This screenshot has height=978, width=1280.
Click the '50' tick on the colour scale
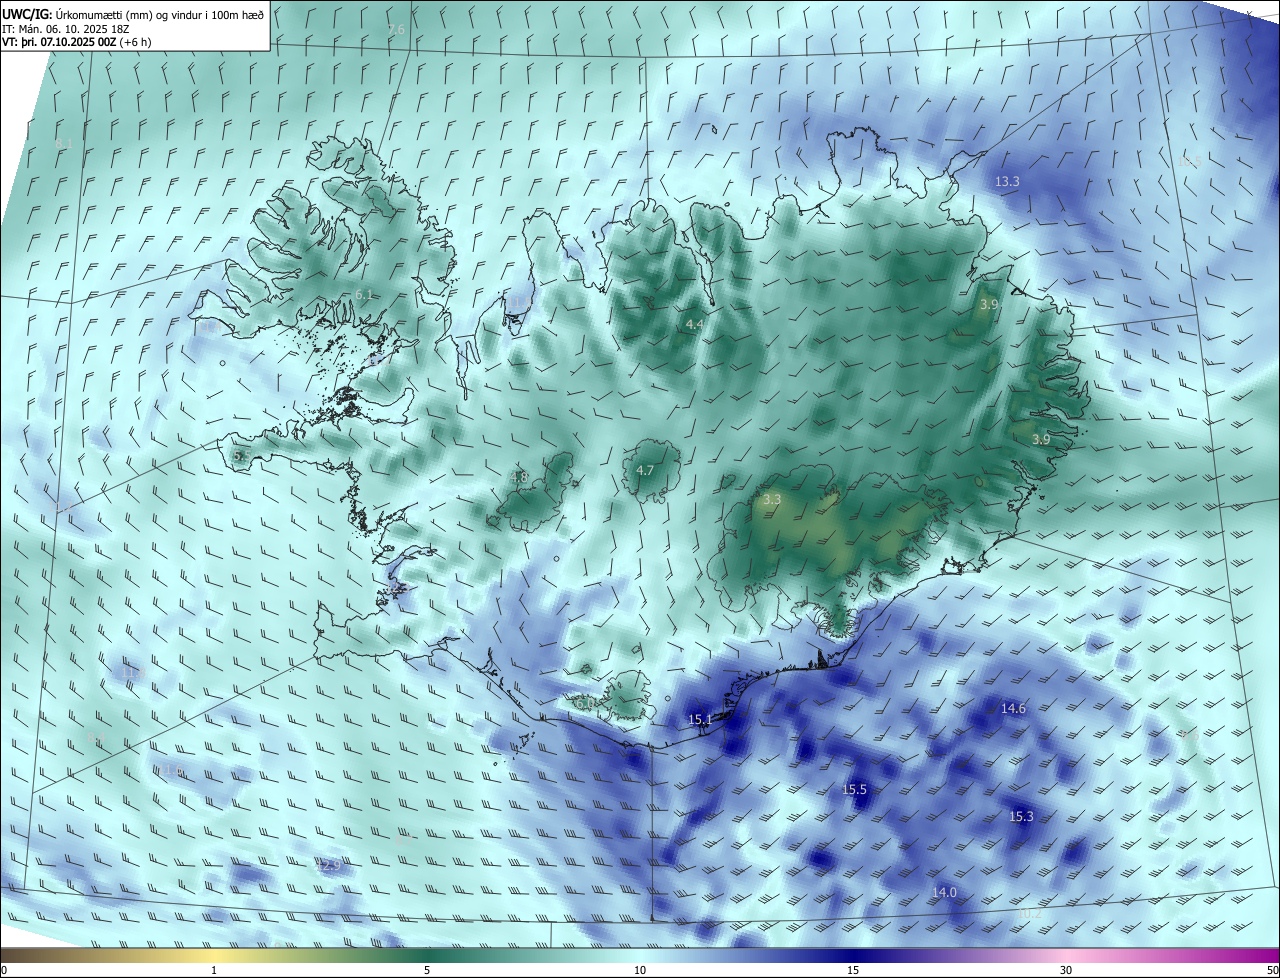1272,970
